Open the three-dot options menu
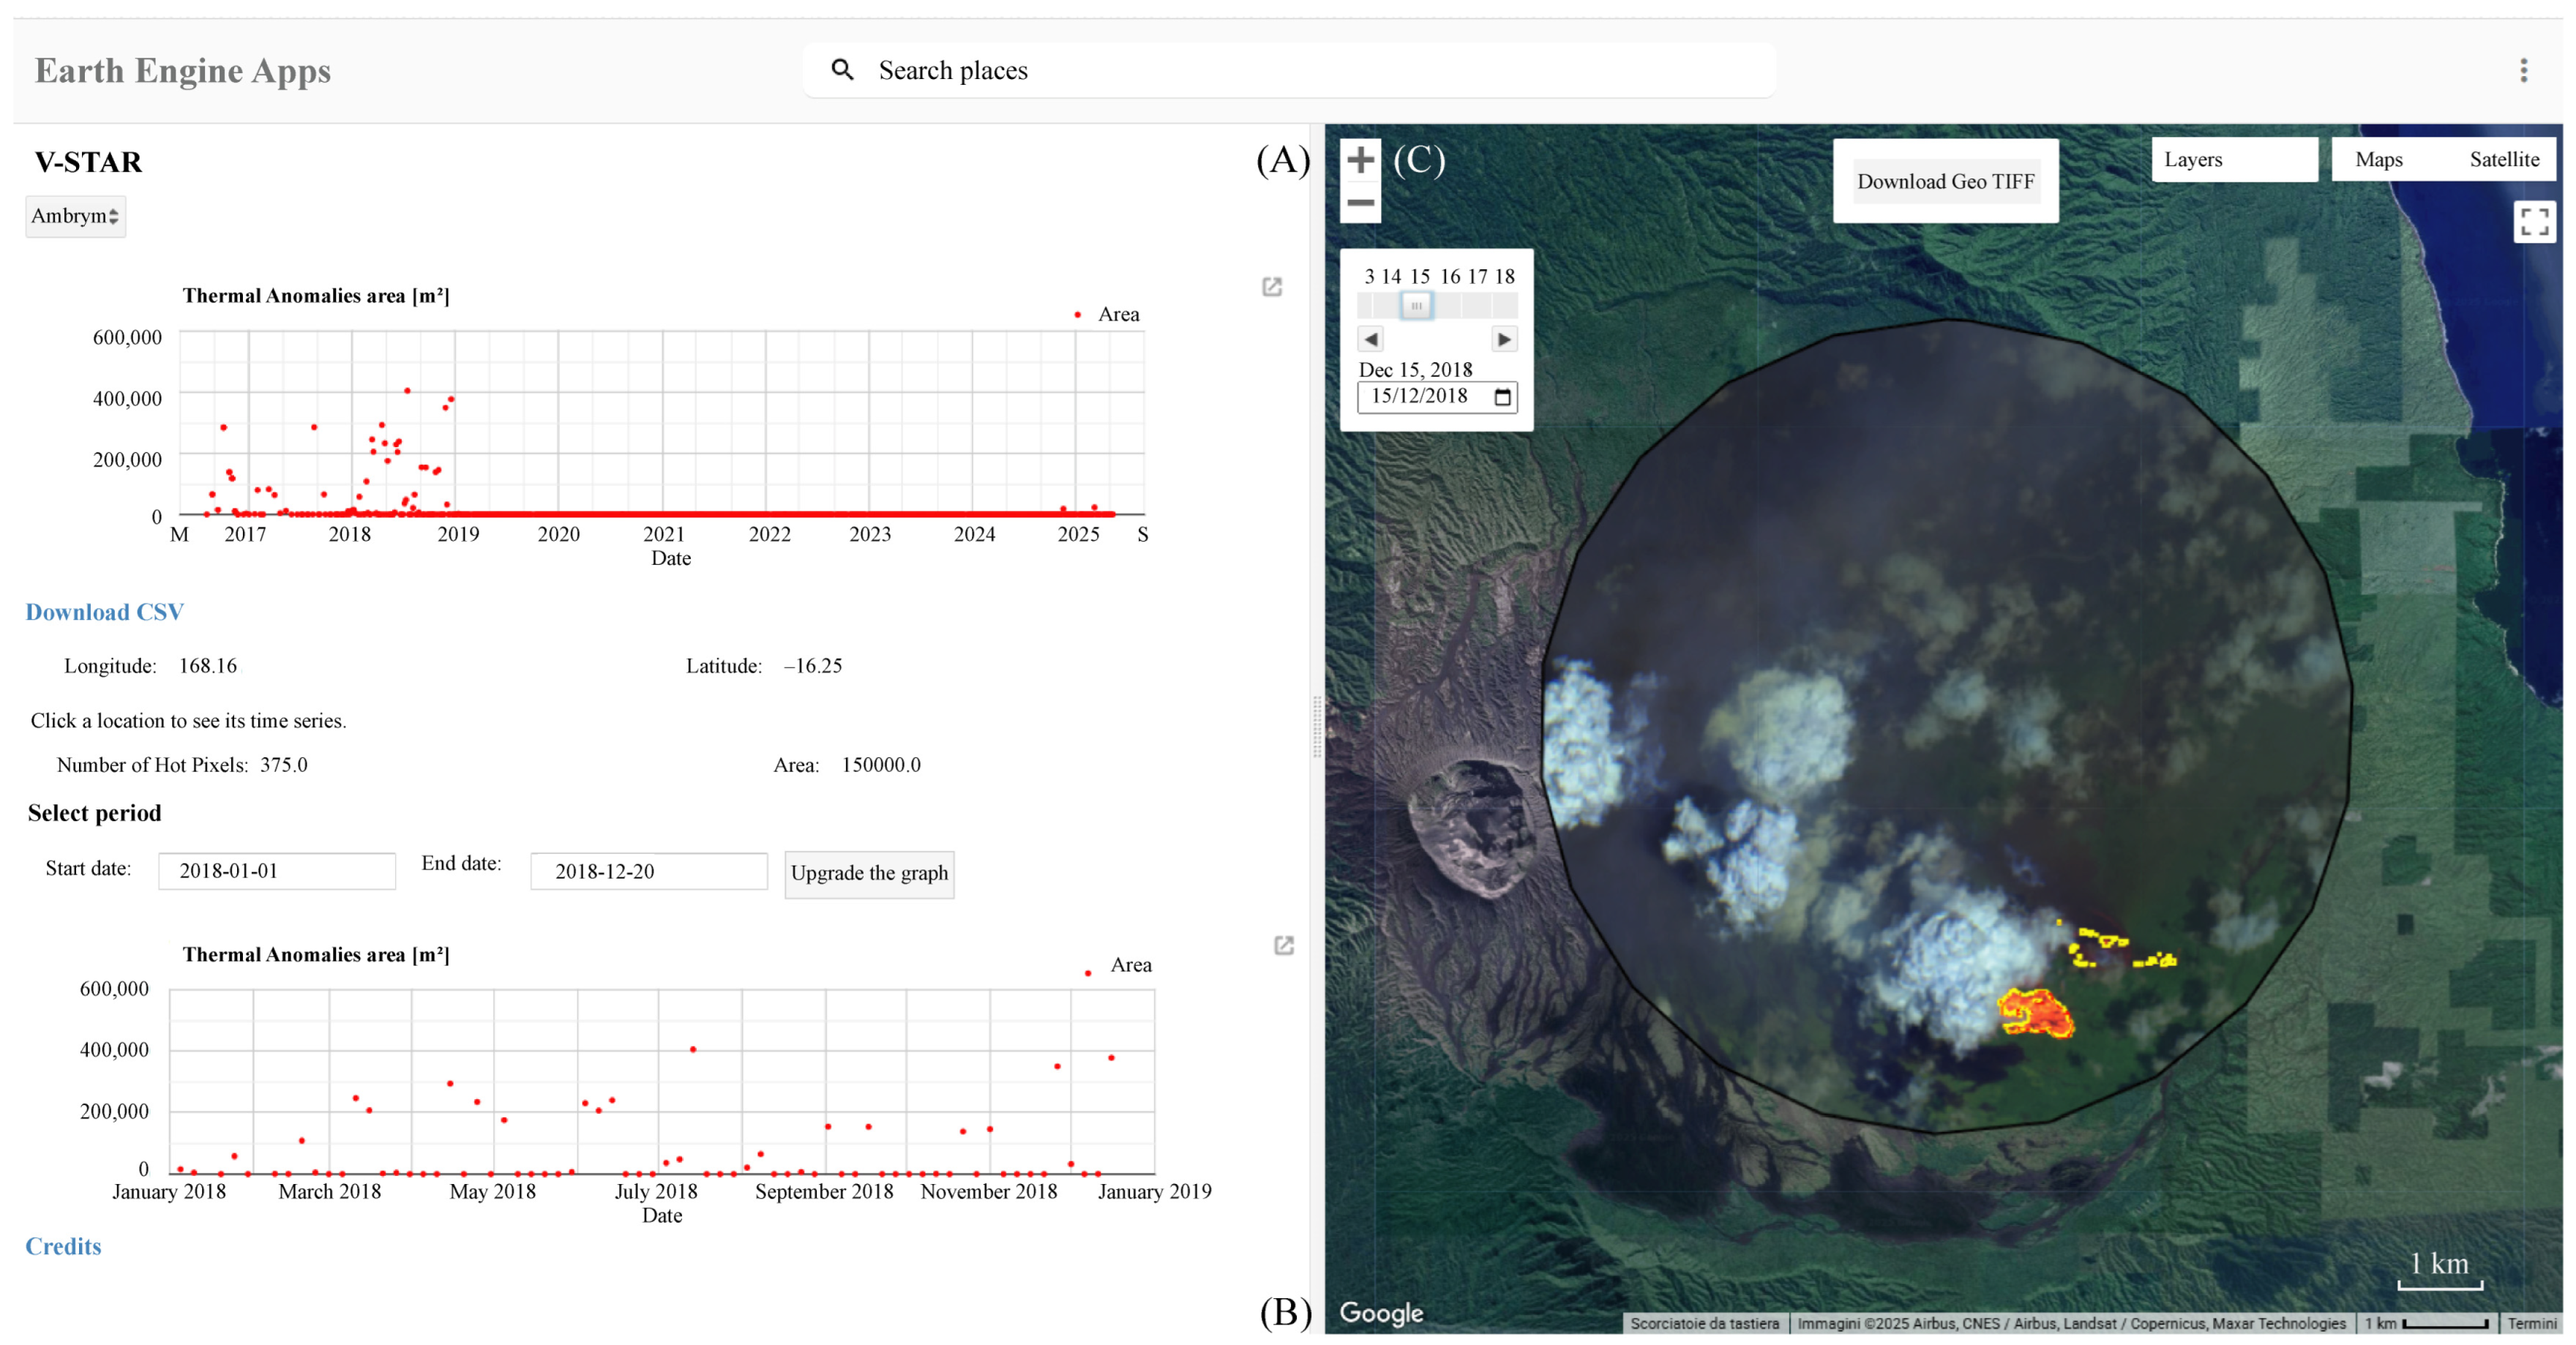The height and width of the screenshot is (1345, 2576). (x=2523, y=70)
